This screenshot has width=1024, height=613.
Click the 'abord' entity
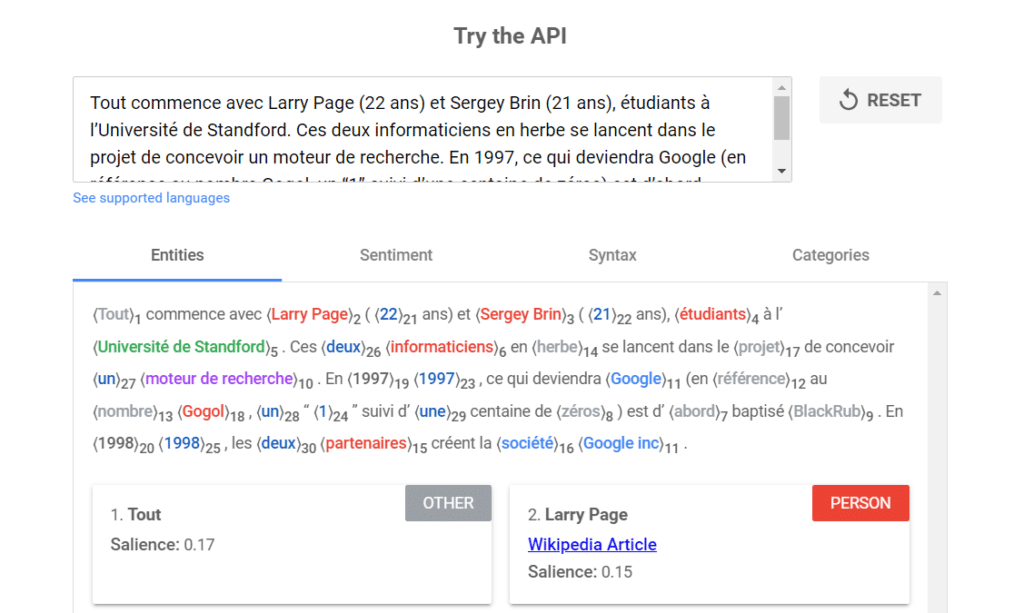[x=694, y=411]
